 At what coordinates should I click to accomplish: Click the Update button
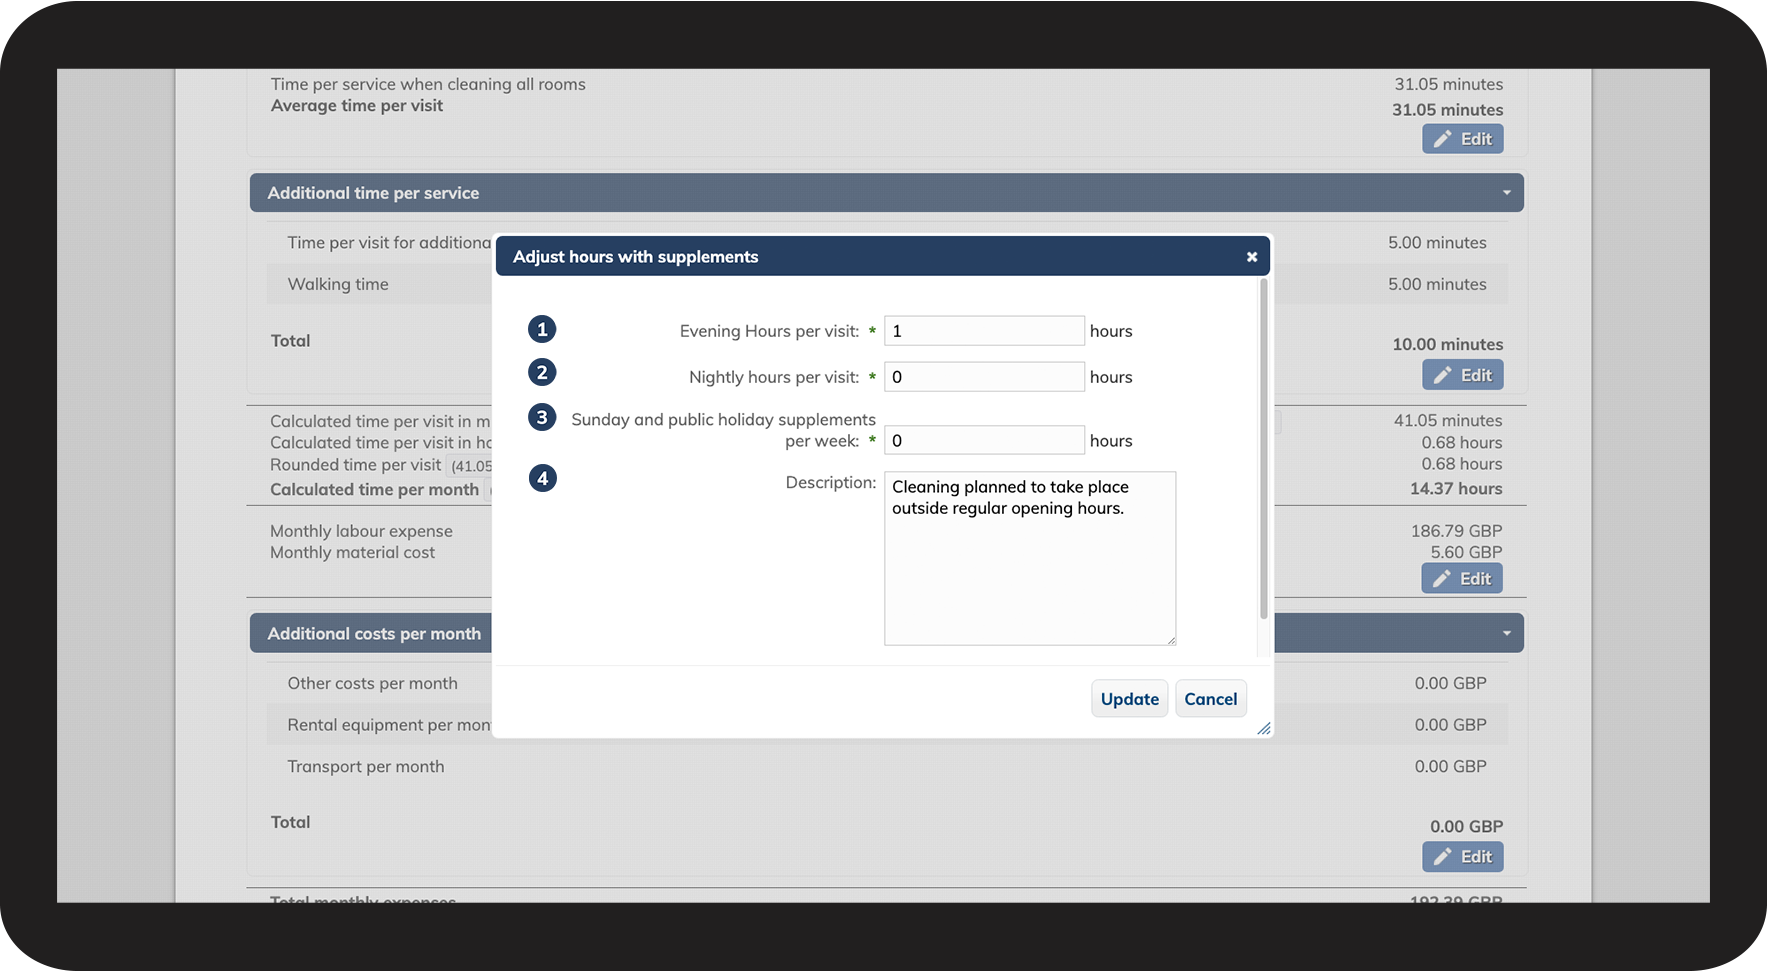[x=1129, y=699]
